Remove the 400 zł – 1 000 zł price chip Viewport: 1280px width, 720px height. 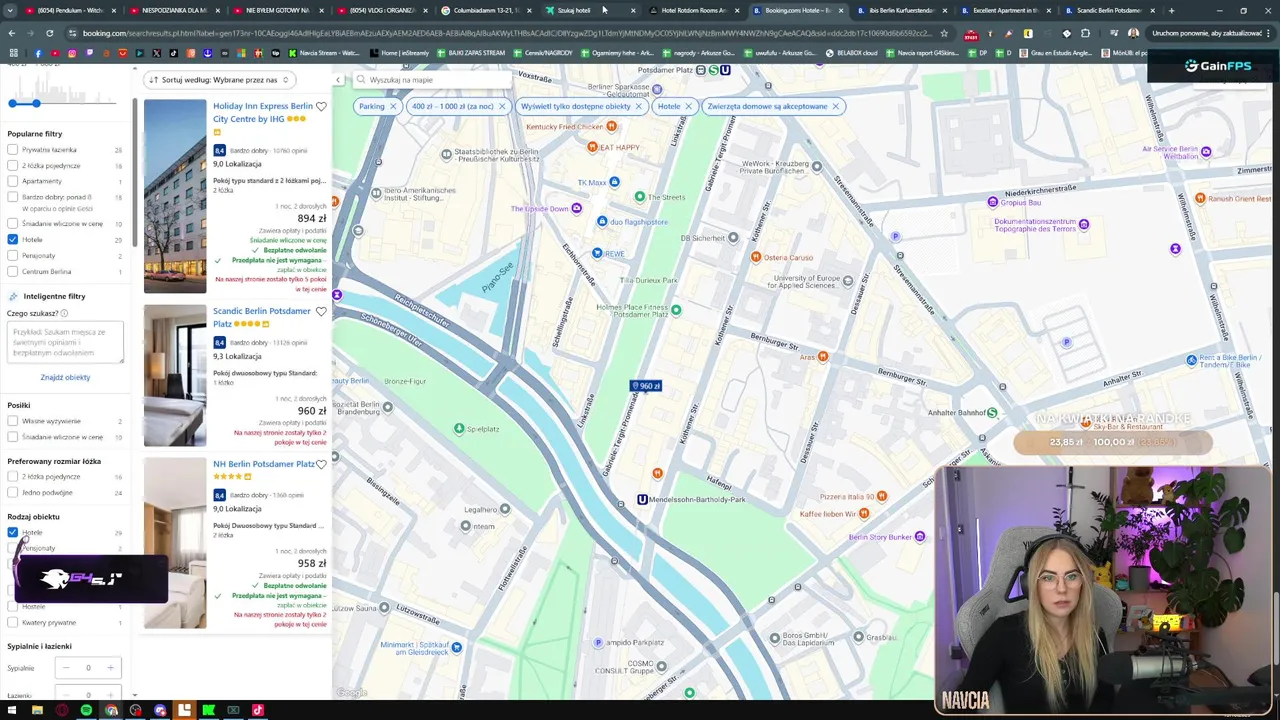click(502, 106)
